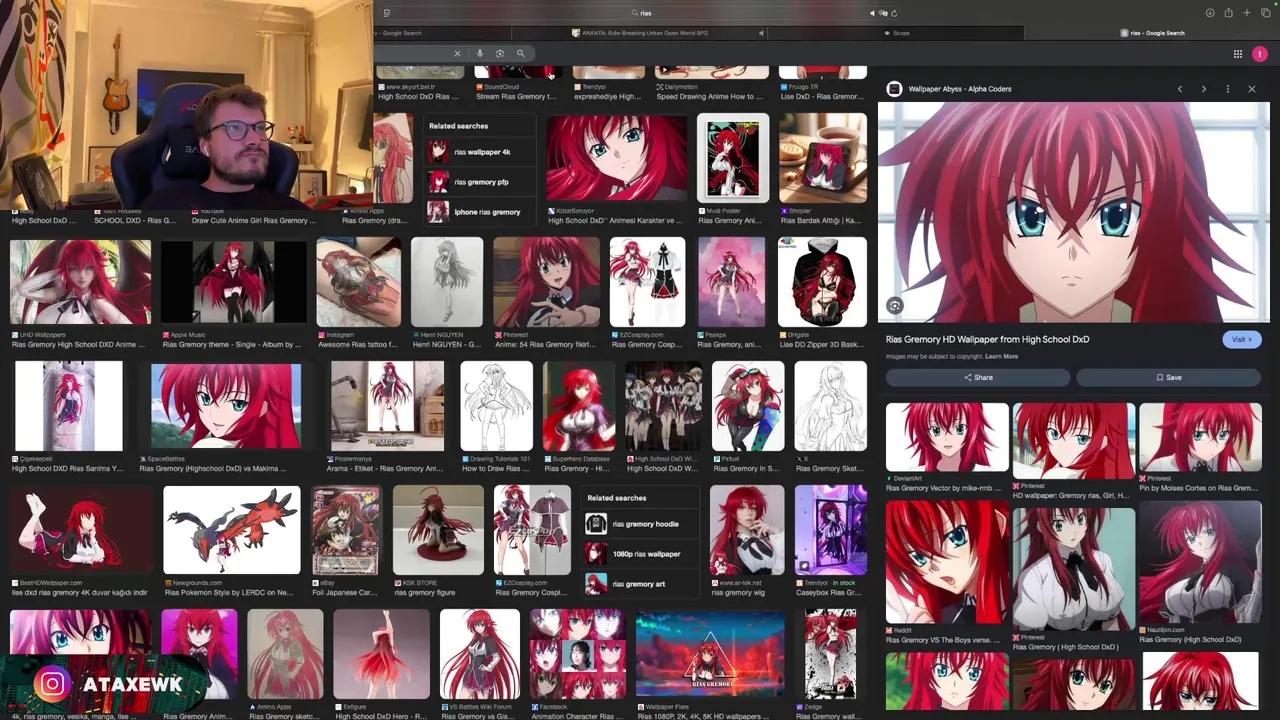The image size is (1280, 720).
Task: Open the Rias Pokemon Style Newgrounds thumbnail
Action: point(231,531)
